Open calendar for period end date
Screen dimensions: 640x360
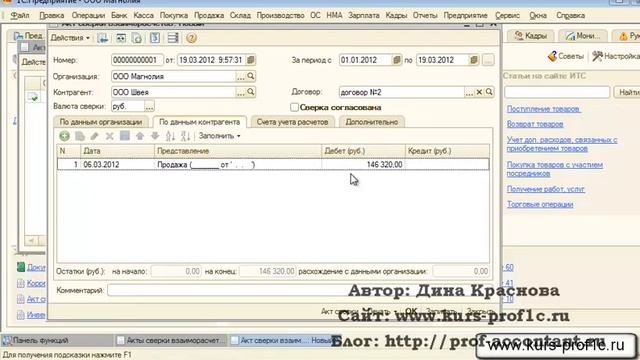[x=473, y=60]
